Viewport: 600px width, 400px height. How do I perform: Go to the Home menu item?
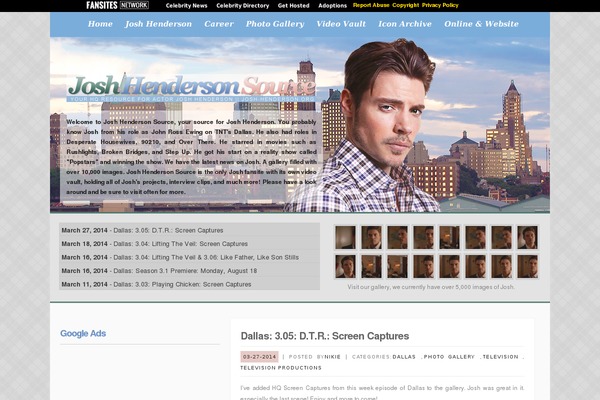click(100, 24)
